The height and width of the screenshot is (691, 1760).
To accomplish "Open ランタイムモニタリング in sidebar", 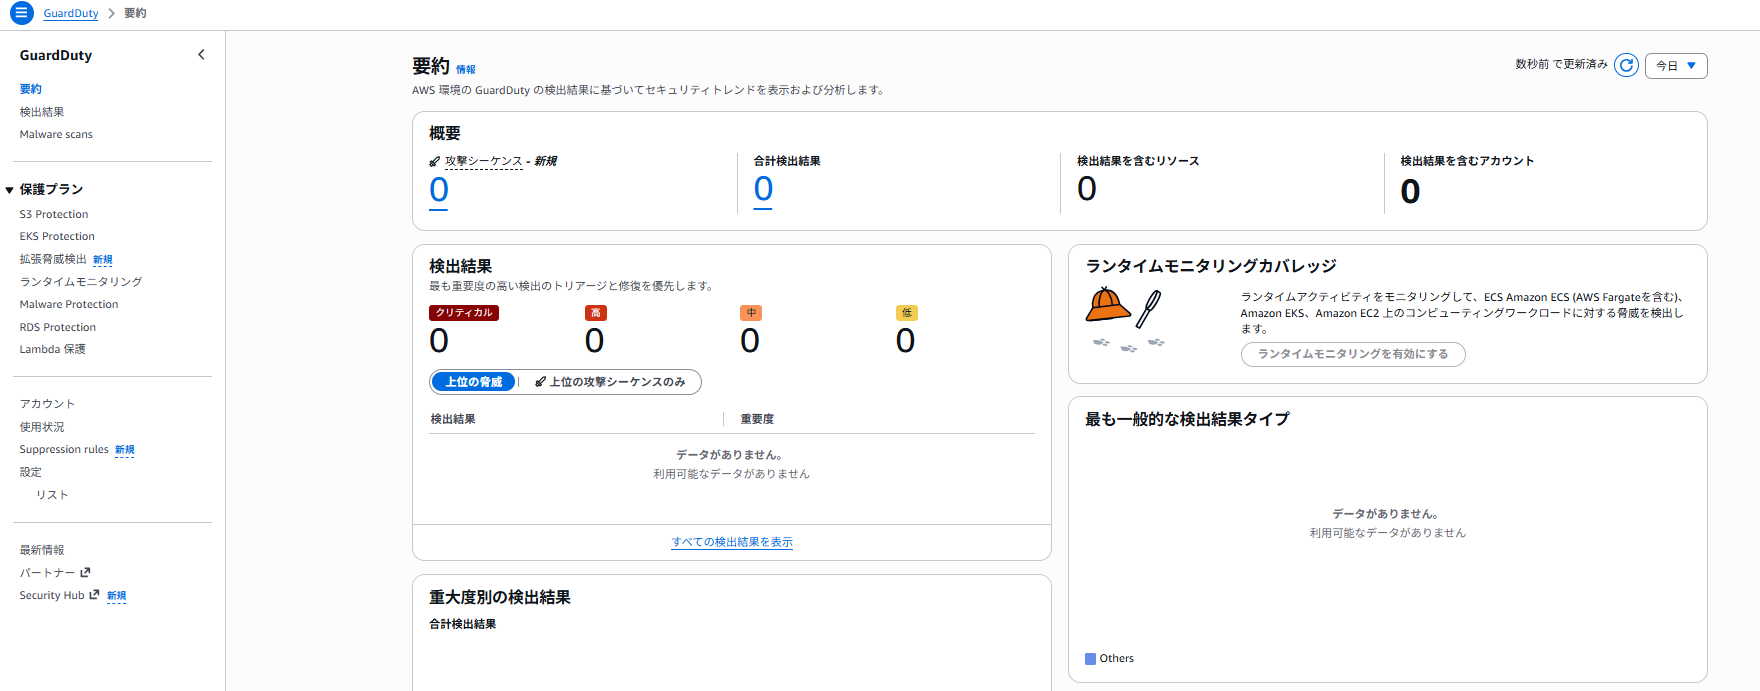I will [81, 282].
